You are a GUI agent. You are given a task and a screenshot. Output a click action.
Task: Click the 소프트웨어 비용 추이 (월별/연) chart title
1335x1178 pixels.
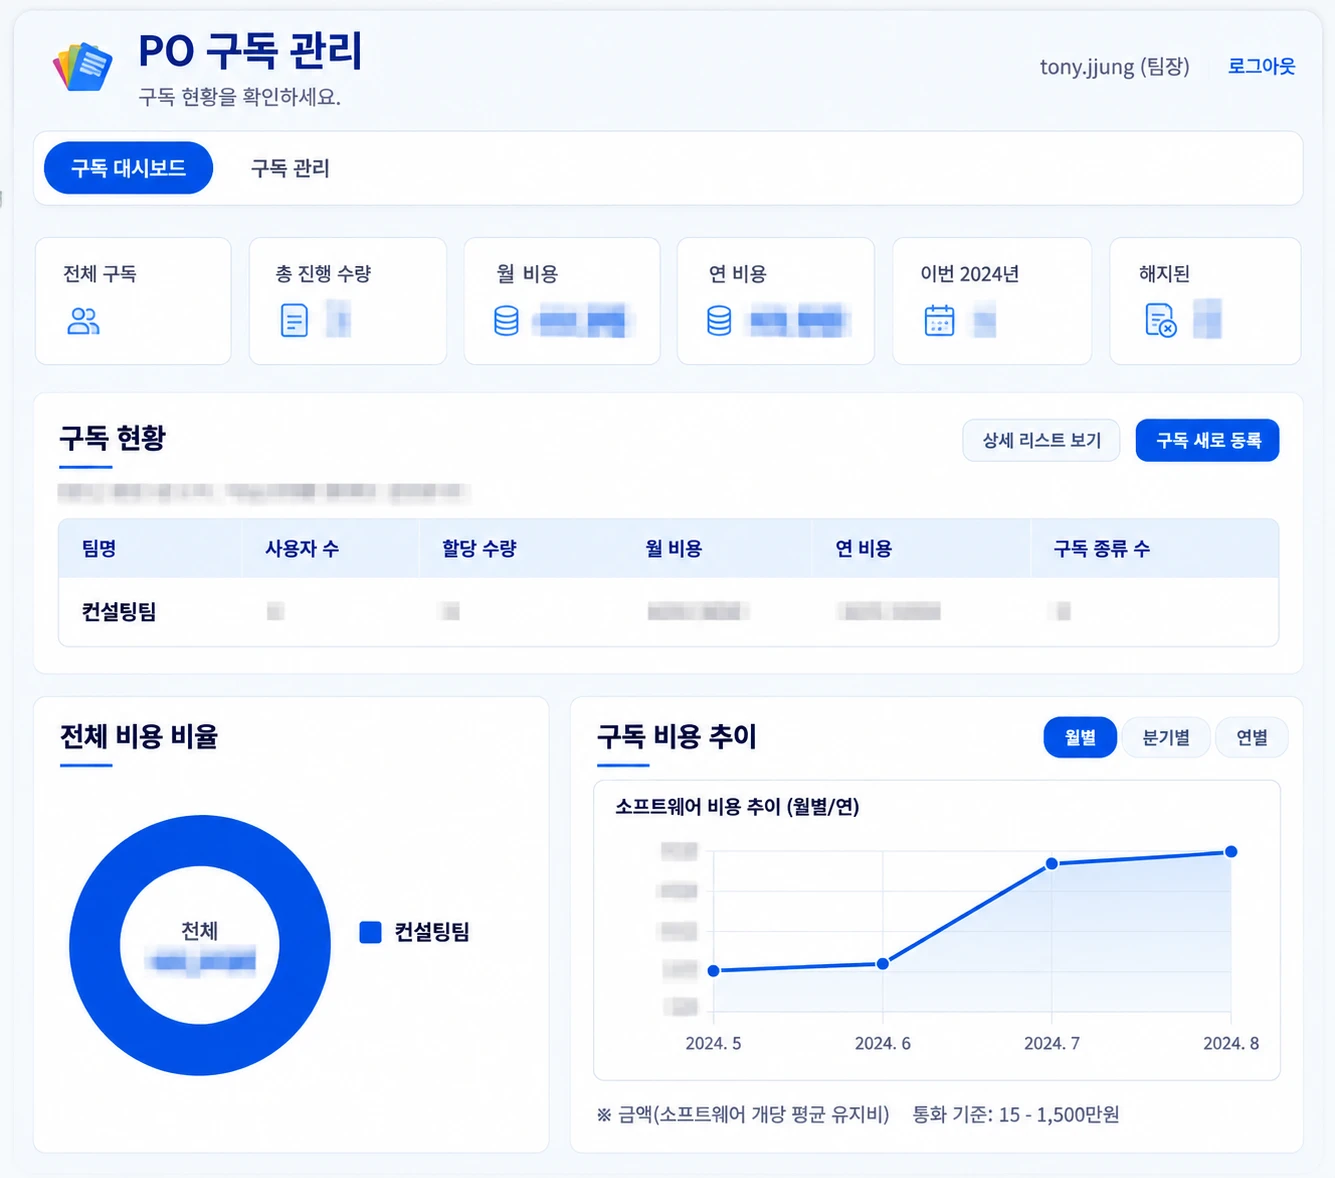[x=737, y=806]
